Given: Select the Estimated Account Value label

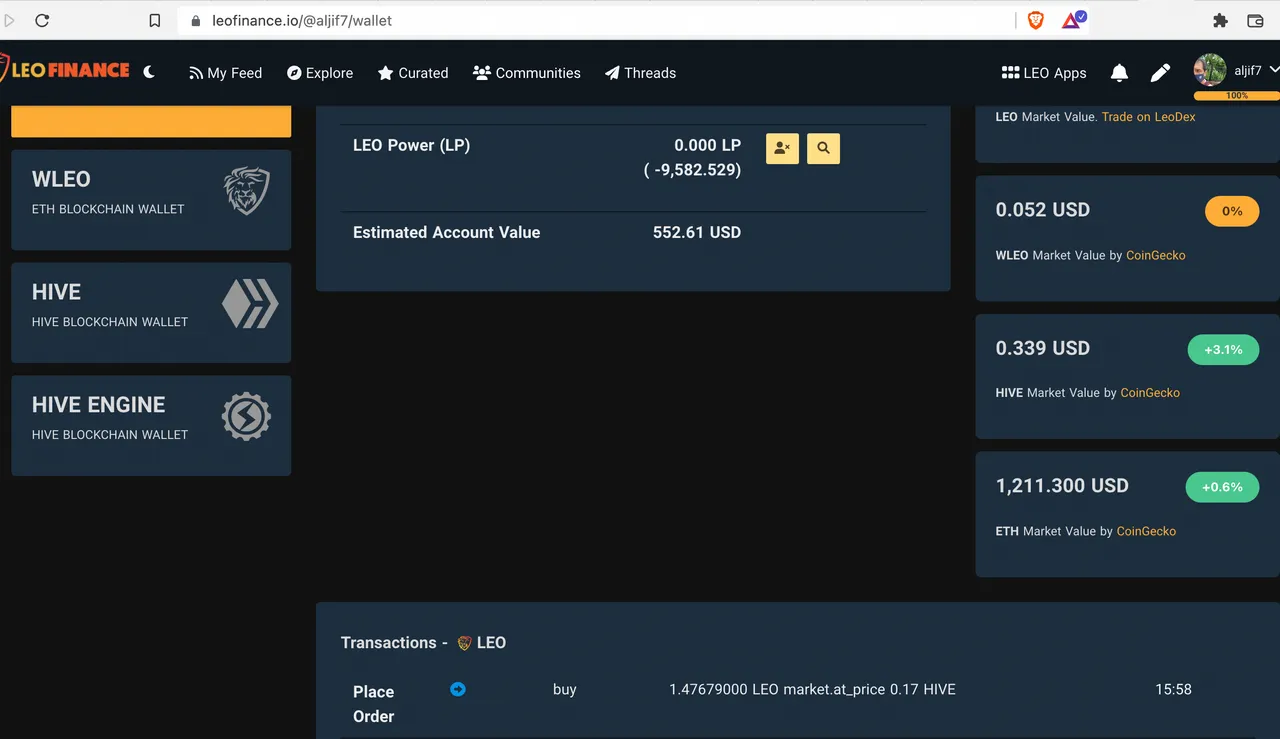Looking at the screenshot, I should tap(446, 232).
